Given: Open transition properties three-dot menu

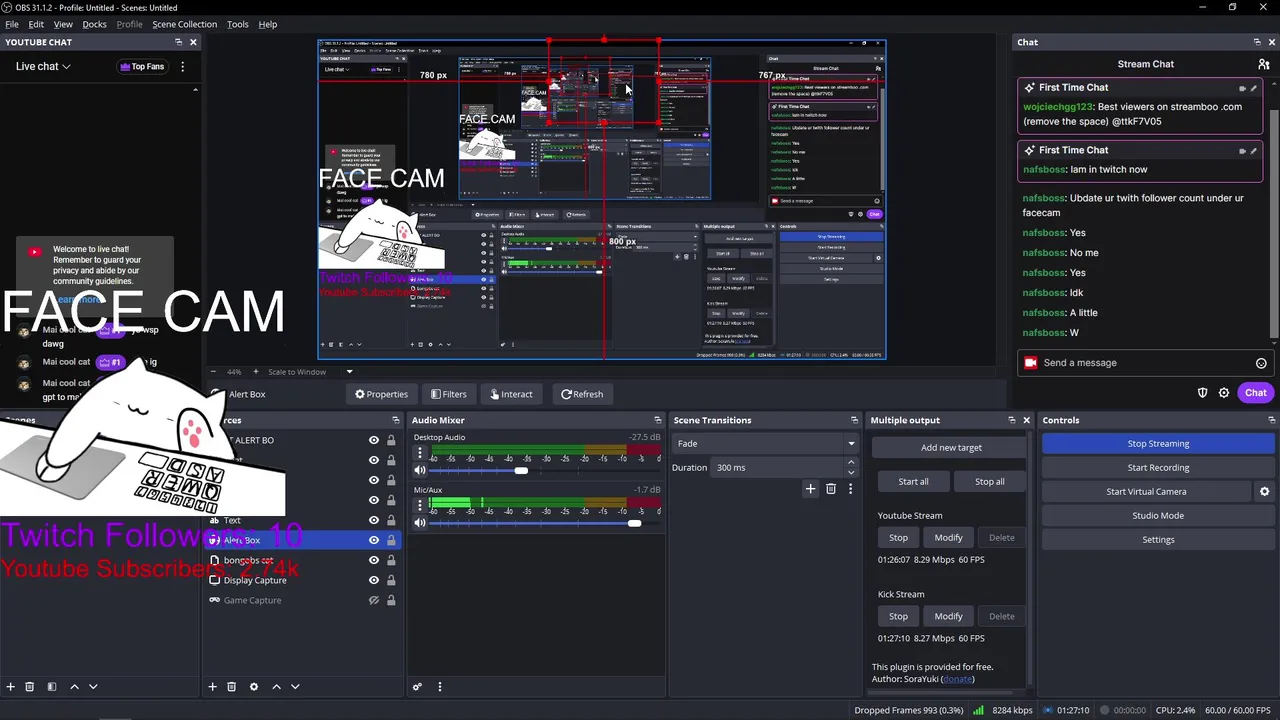Looking at the screenshot, I should 850,489.
